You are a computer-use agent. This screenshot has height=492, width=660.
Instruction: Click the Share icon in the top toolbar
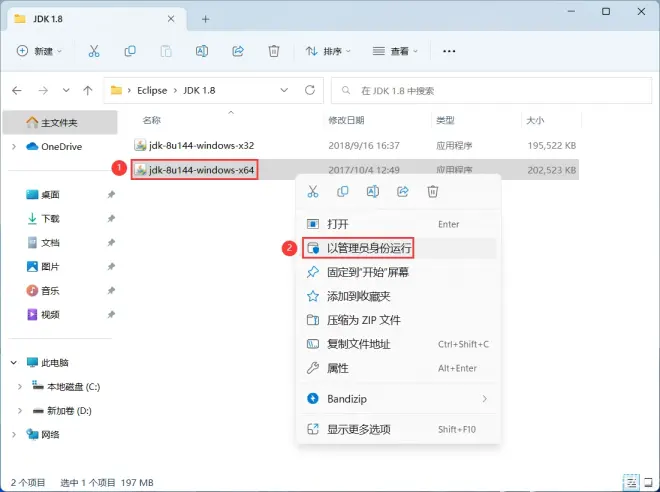(238, 51)
